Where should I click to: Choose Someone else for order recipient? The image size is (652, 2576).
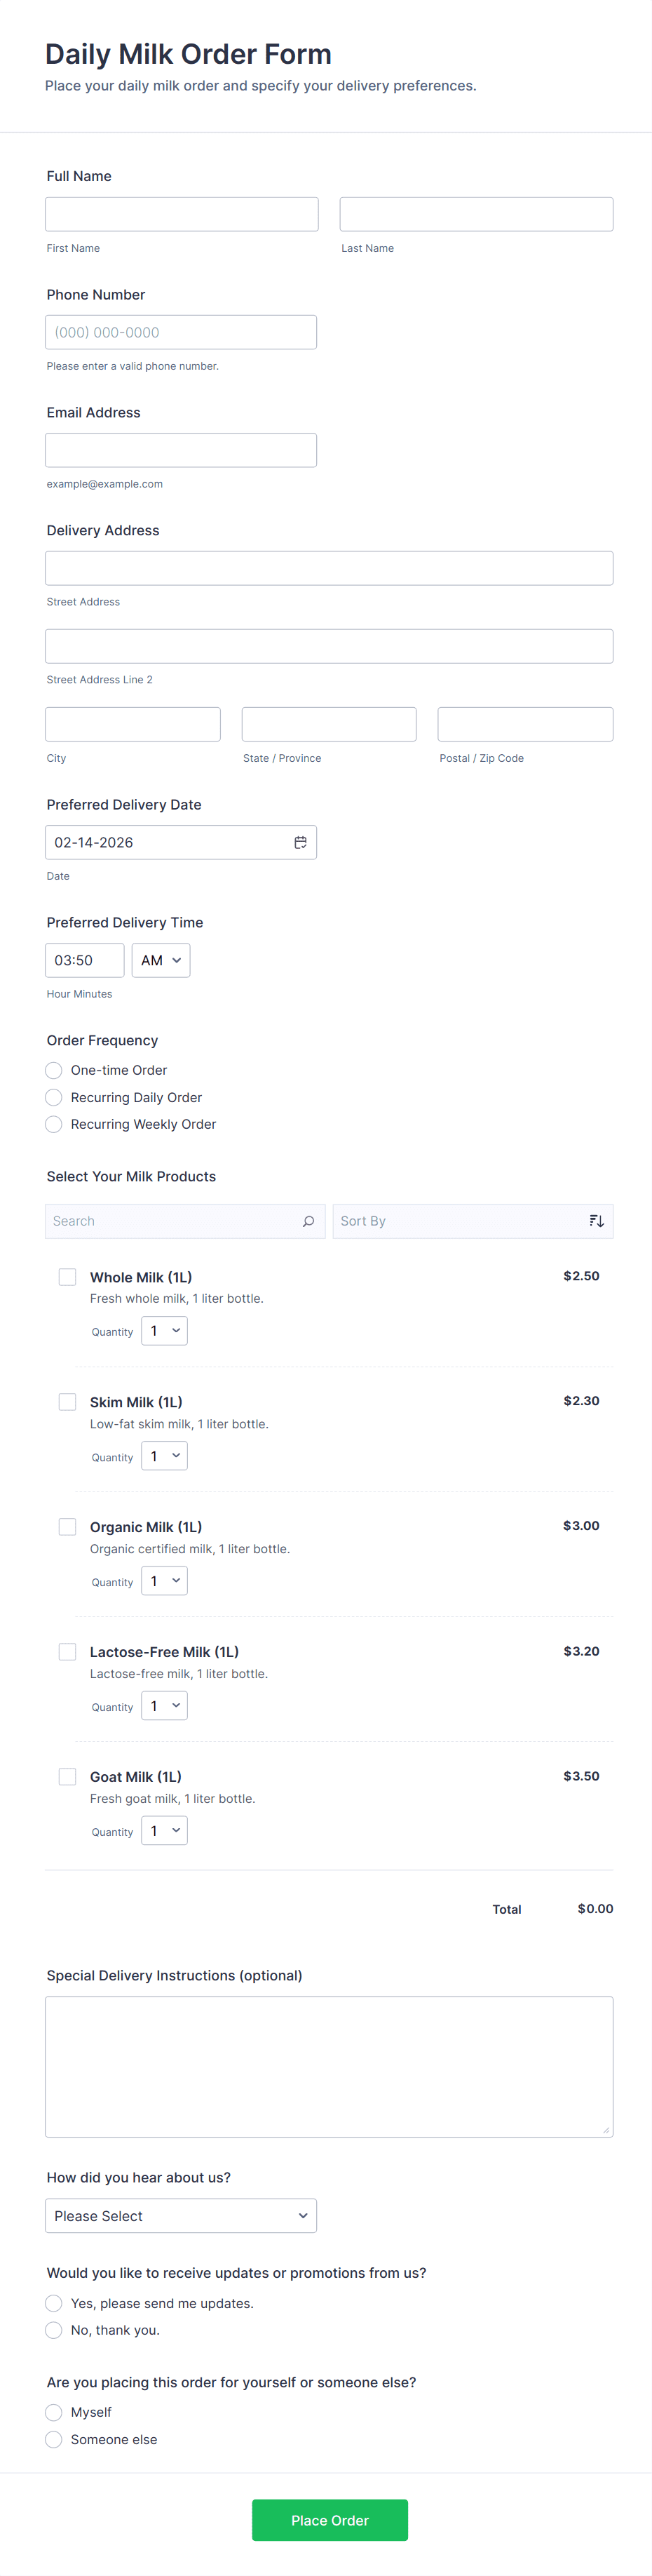click(54, 2439)
